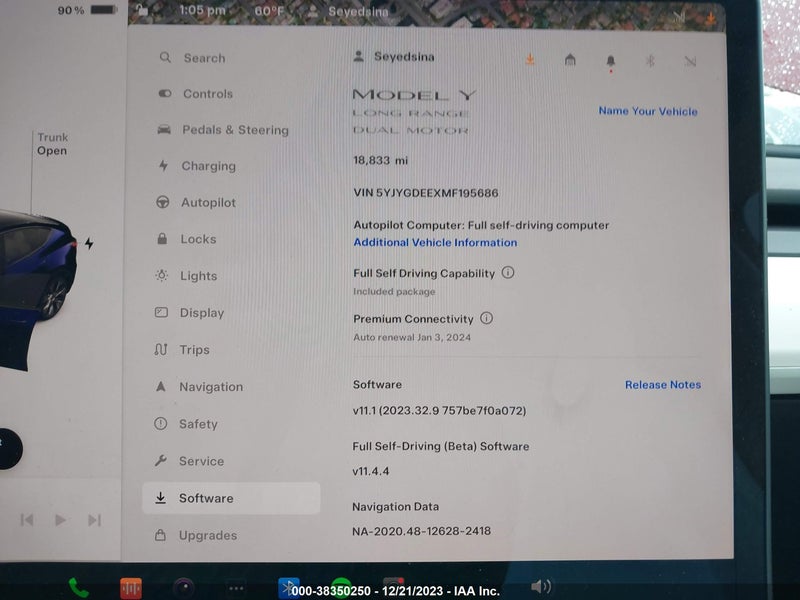Open Additional Vehicle Information link
800x600 pixels.
[435, 242]
